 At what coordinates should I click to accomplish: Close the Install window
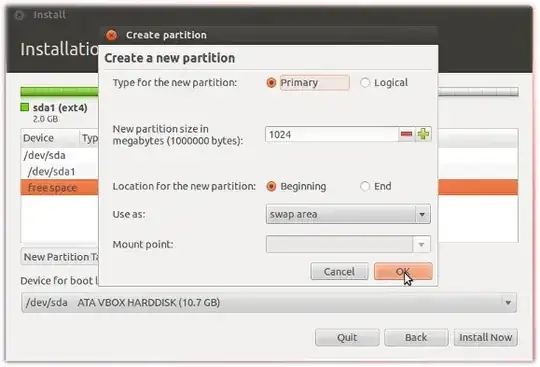[x=19, y=15]
